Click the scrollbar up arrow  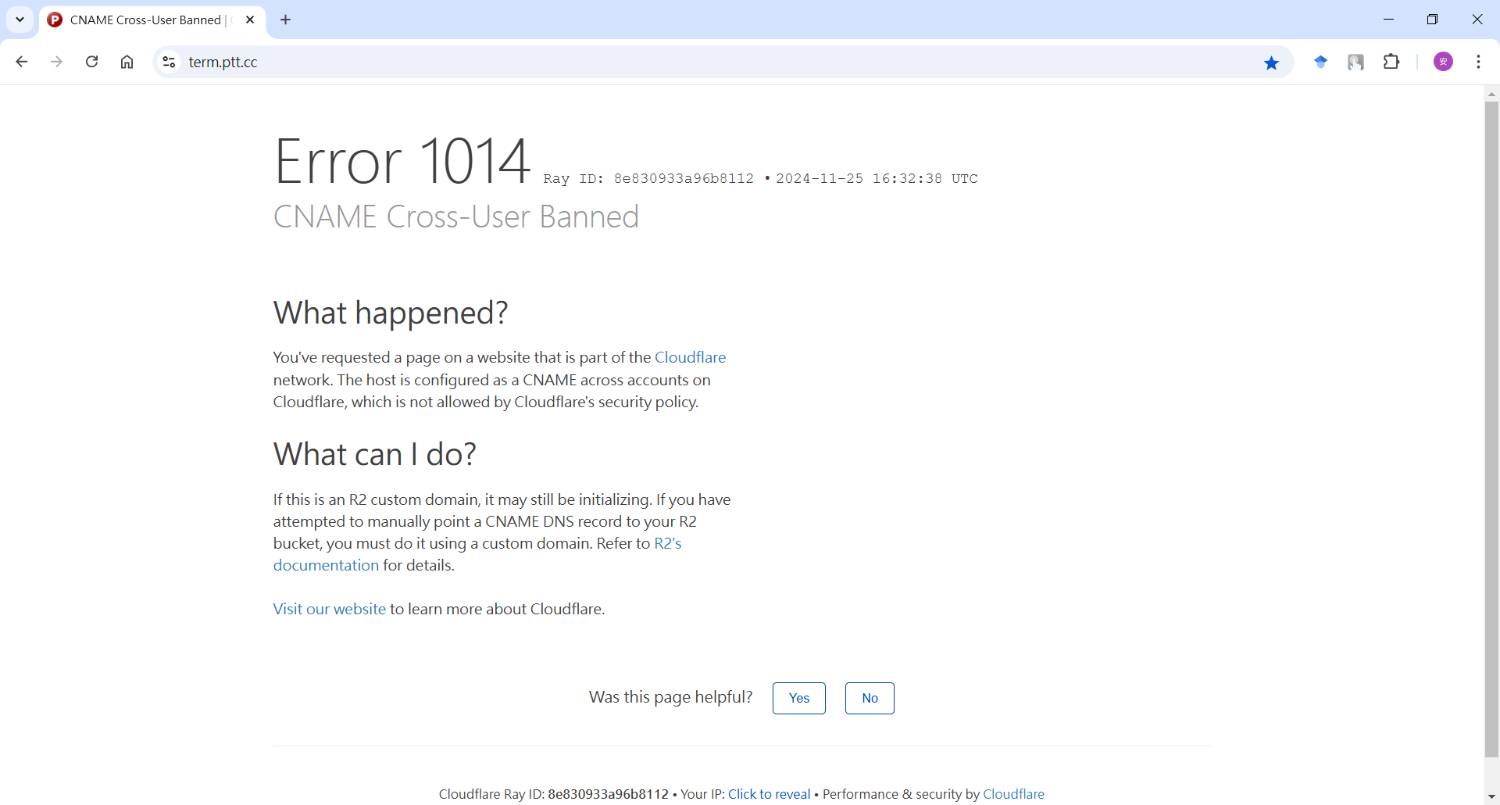(x=1492, y=94)
